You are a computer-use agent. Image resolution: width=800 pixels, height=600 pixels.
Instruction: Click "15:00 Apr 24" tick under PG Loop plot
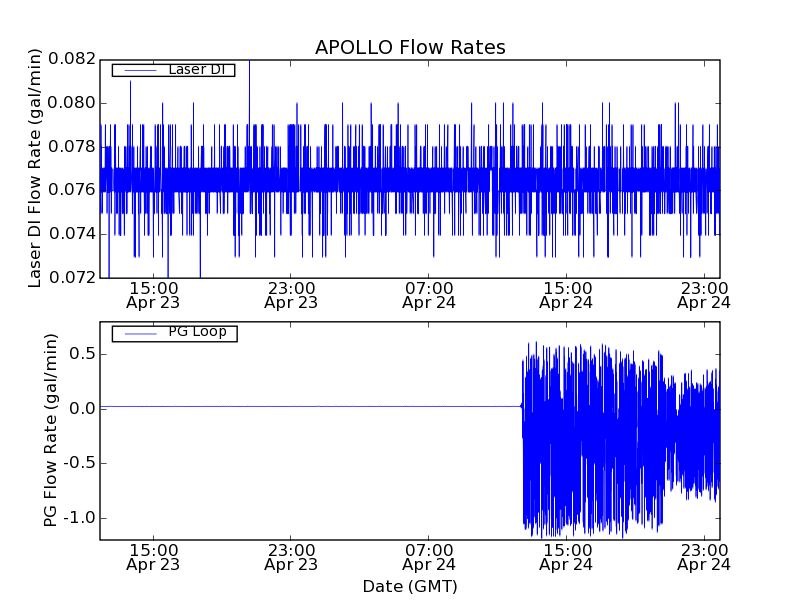(566, 557)
